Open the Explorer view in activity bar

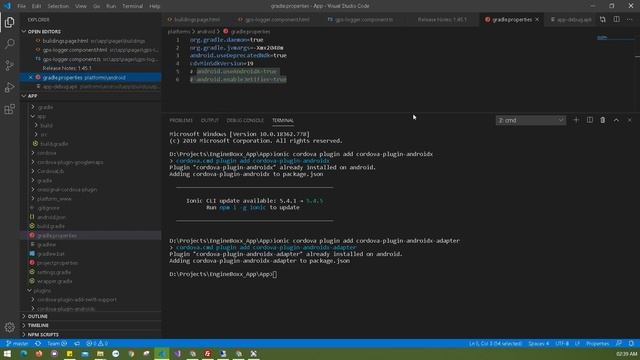click(9, 22)
